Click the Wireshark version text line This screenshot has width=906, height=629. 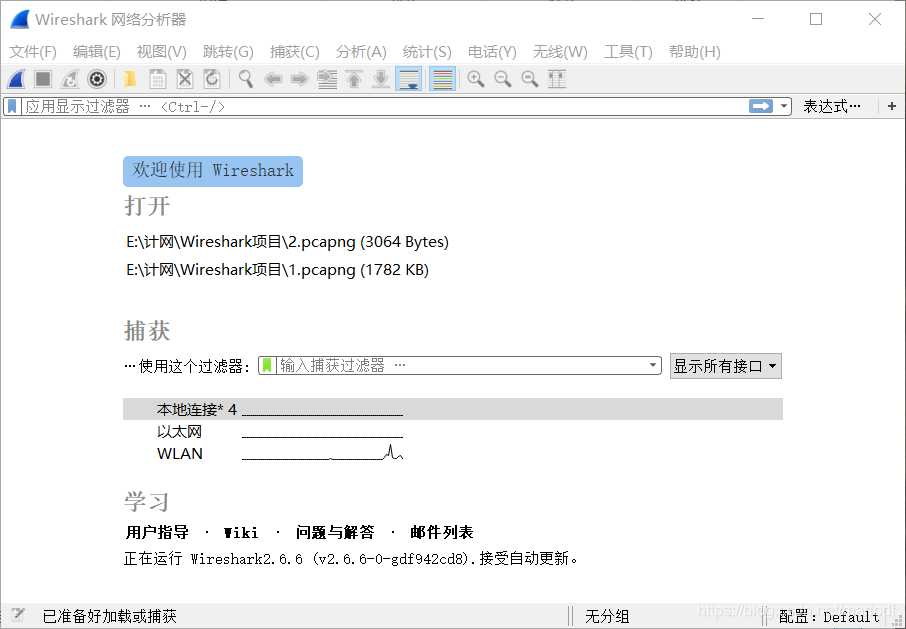point(351,559)
